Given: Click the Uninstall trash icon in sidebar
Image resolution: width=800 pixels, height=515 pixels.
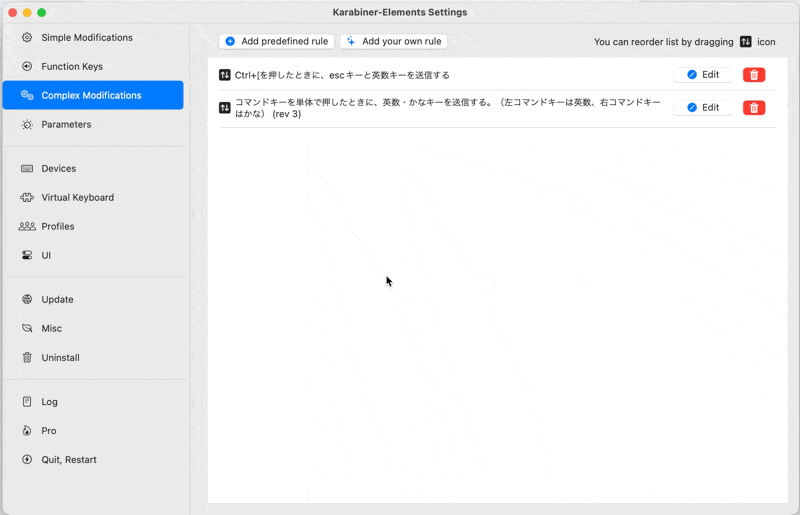Looking at the screenshot, I should pos(27,358).
